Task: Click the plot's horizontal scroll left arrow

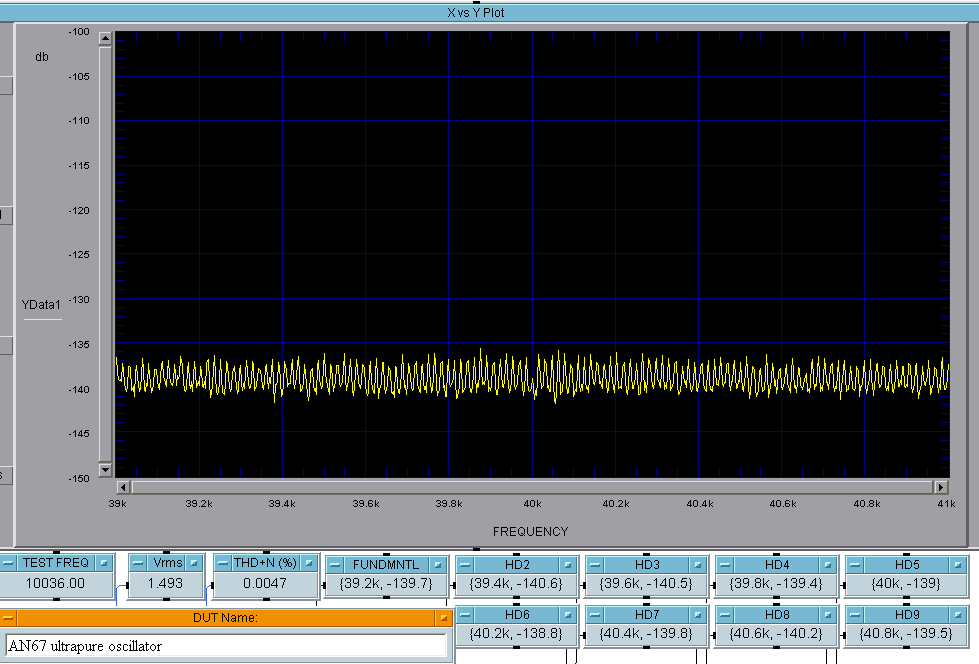Action: coord(123,487)
